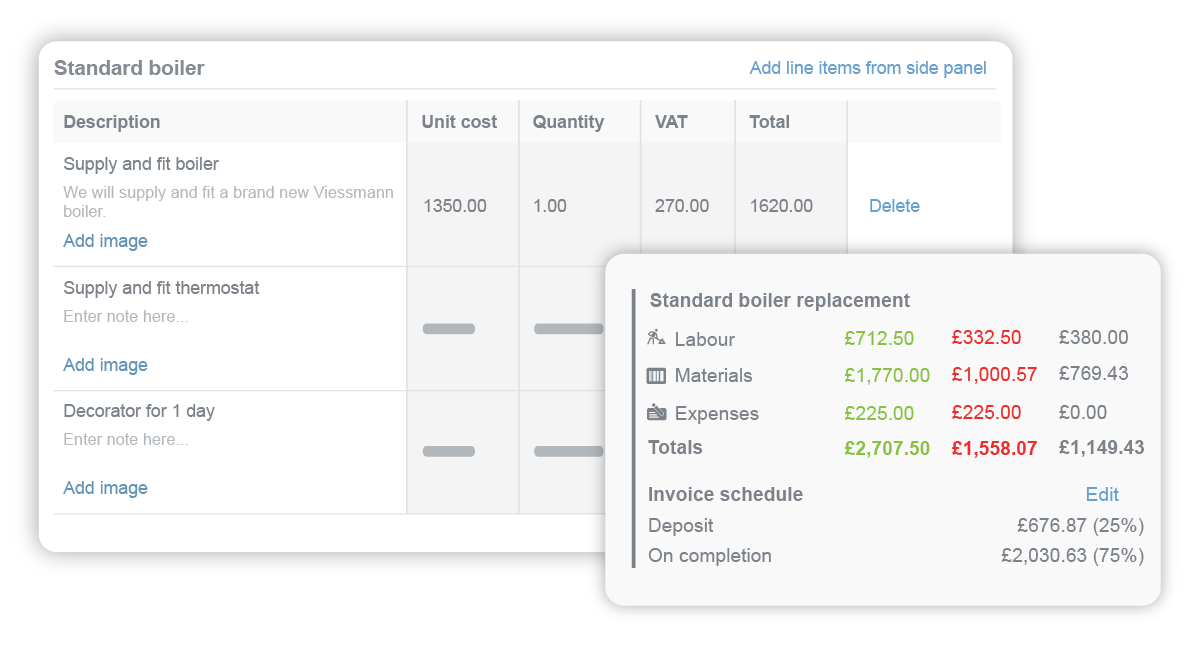Edit the invoice schedule
1200x650 pixels.
(1101, 494)
